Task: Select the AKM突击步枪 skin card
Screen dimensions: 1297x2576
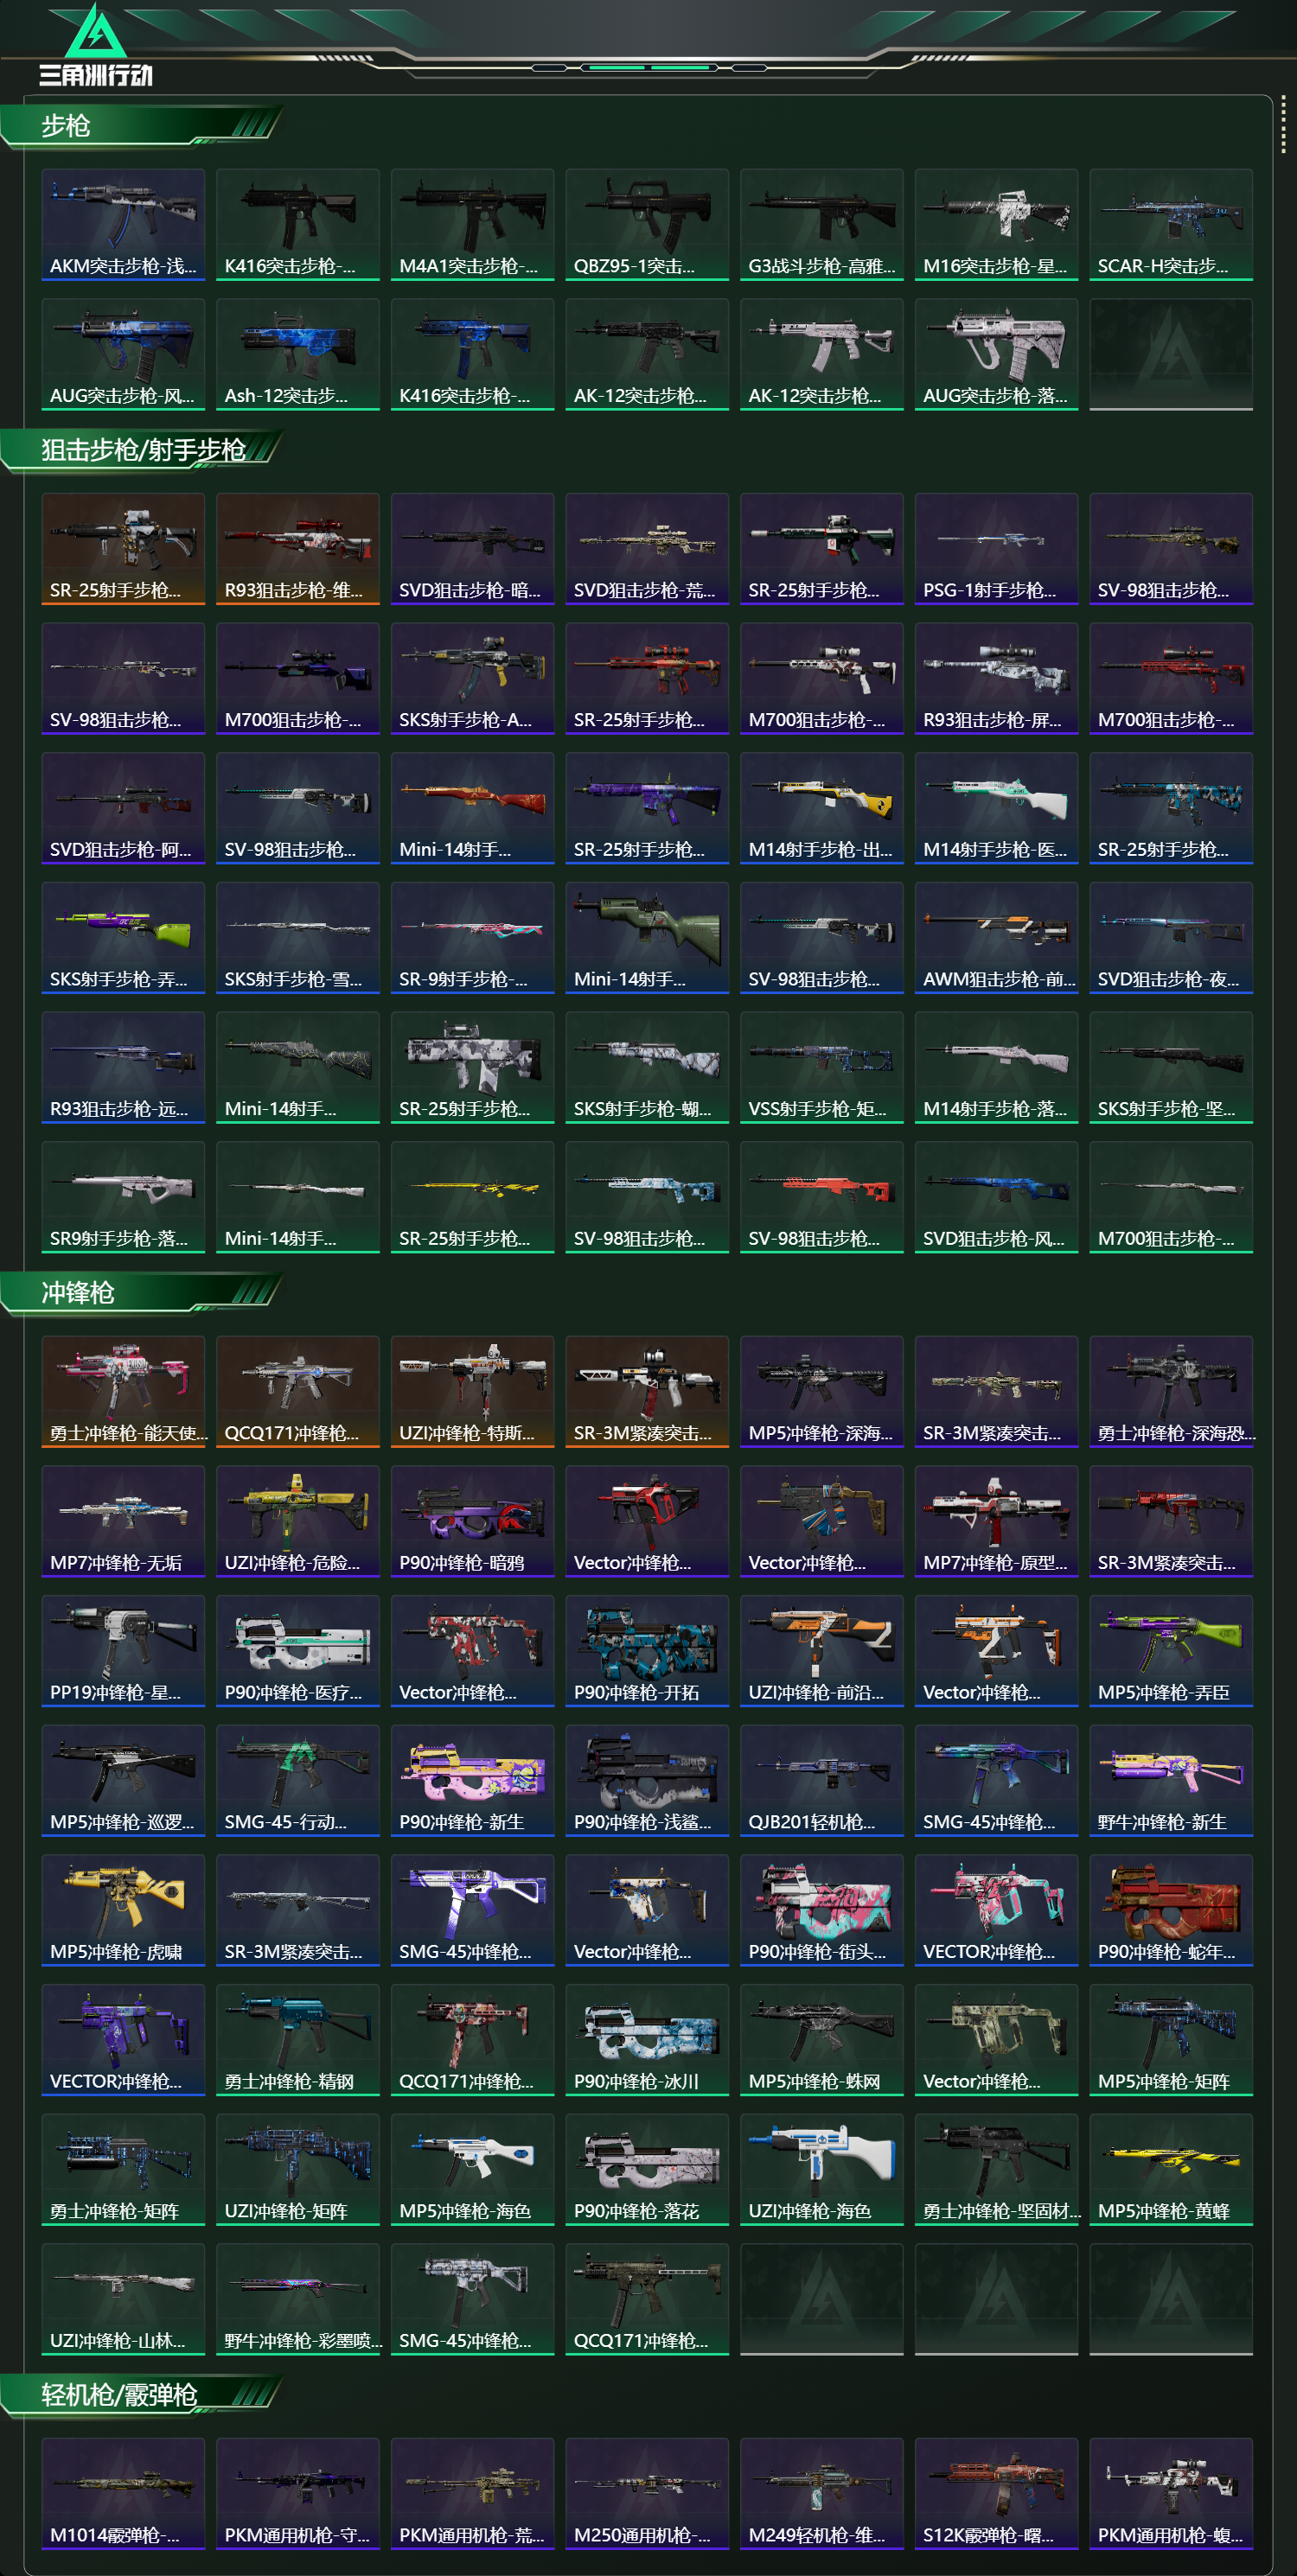Action: coord(123,225)
